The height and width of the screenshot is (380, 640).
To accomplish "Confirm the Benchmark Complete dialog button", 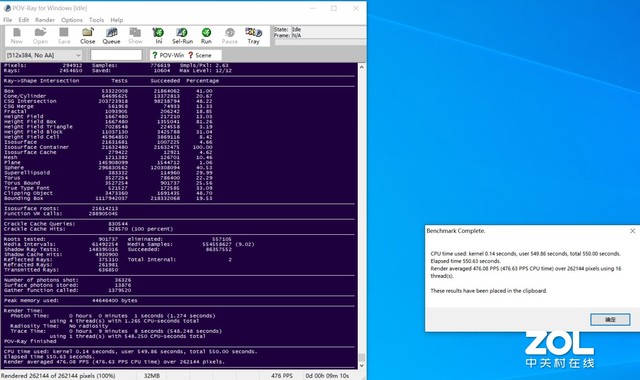I will pos(610,320).
